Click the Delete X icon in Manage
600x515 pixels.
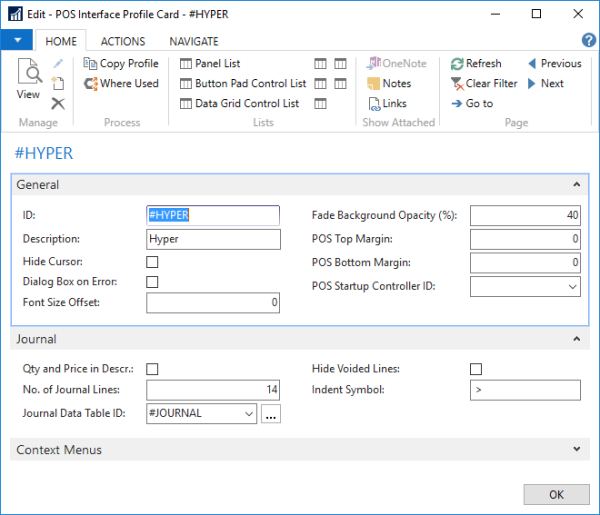[x=58, y=103]
